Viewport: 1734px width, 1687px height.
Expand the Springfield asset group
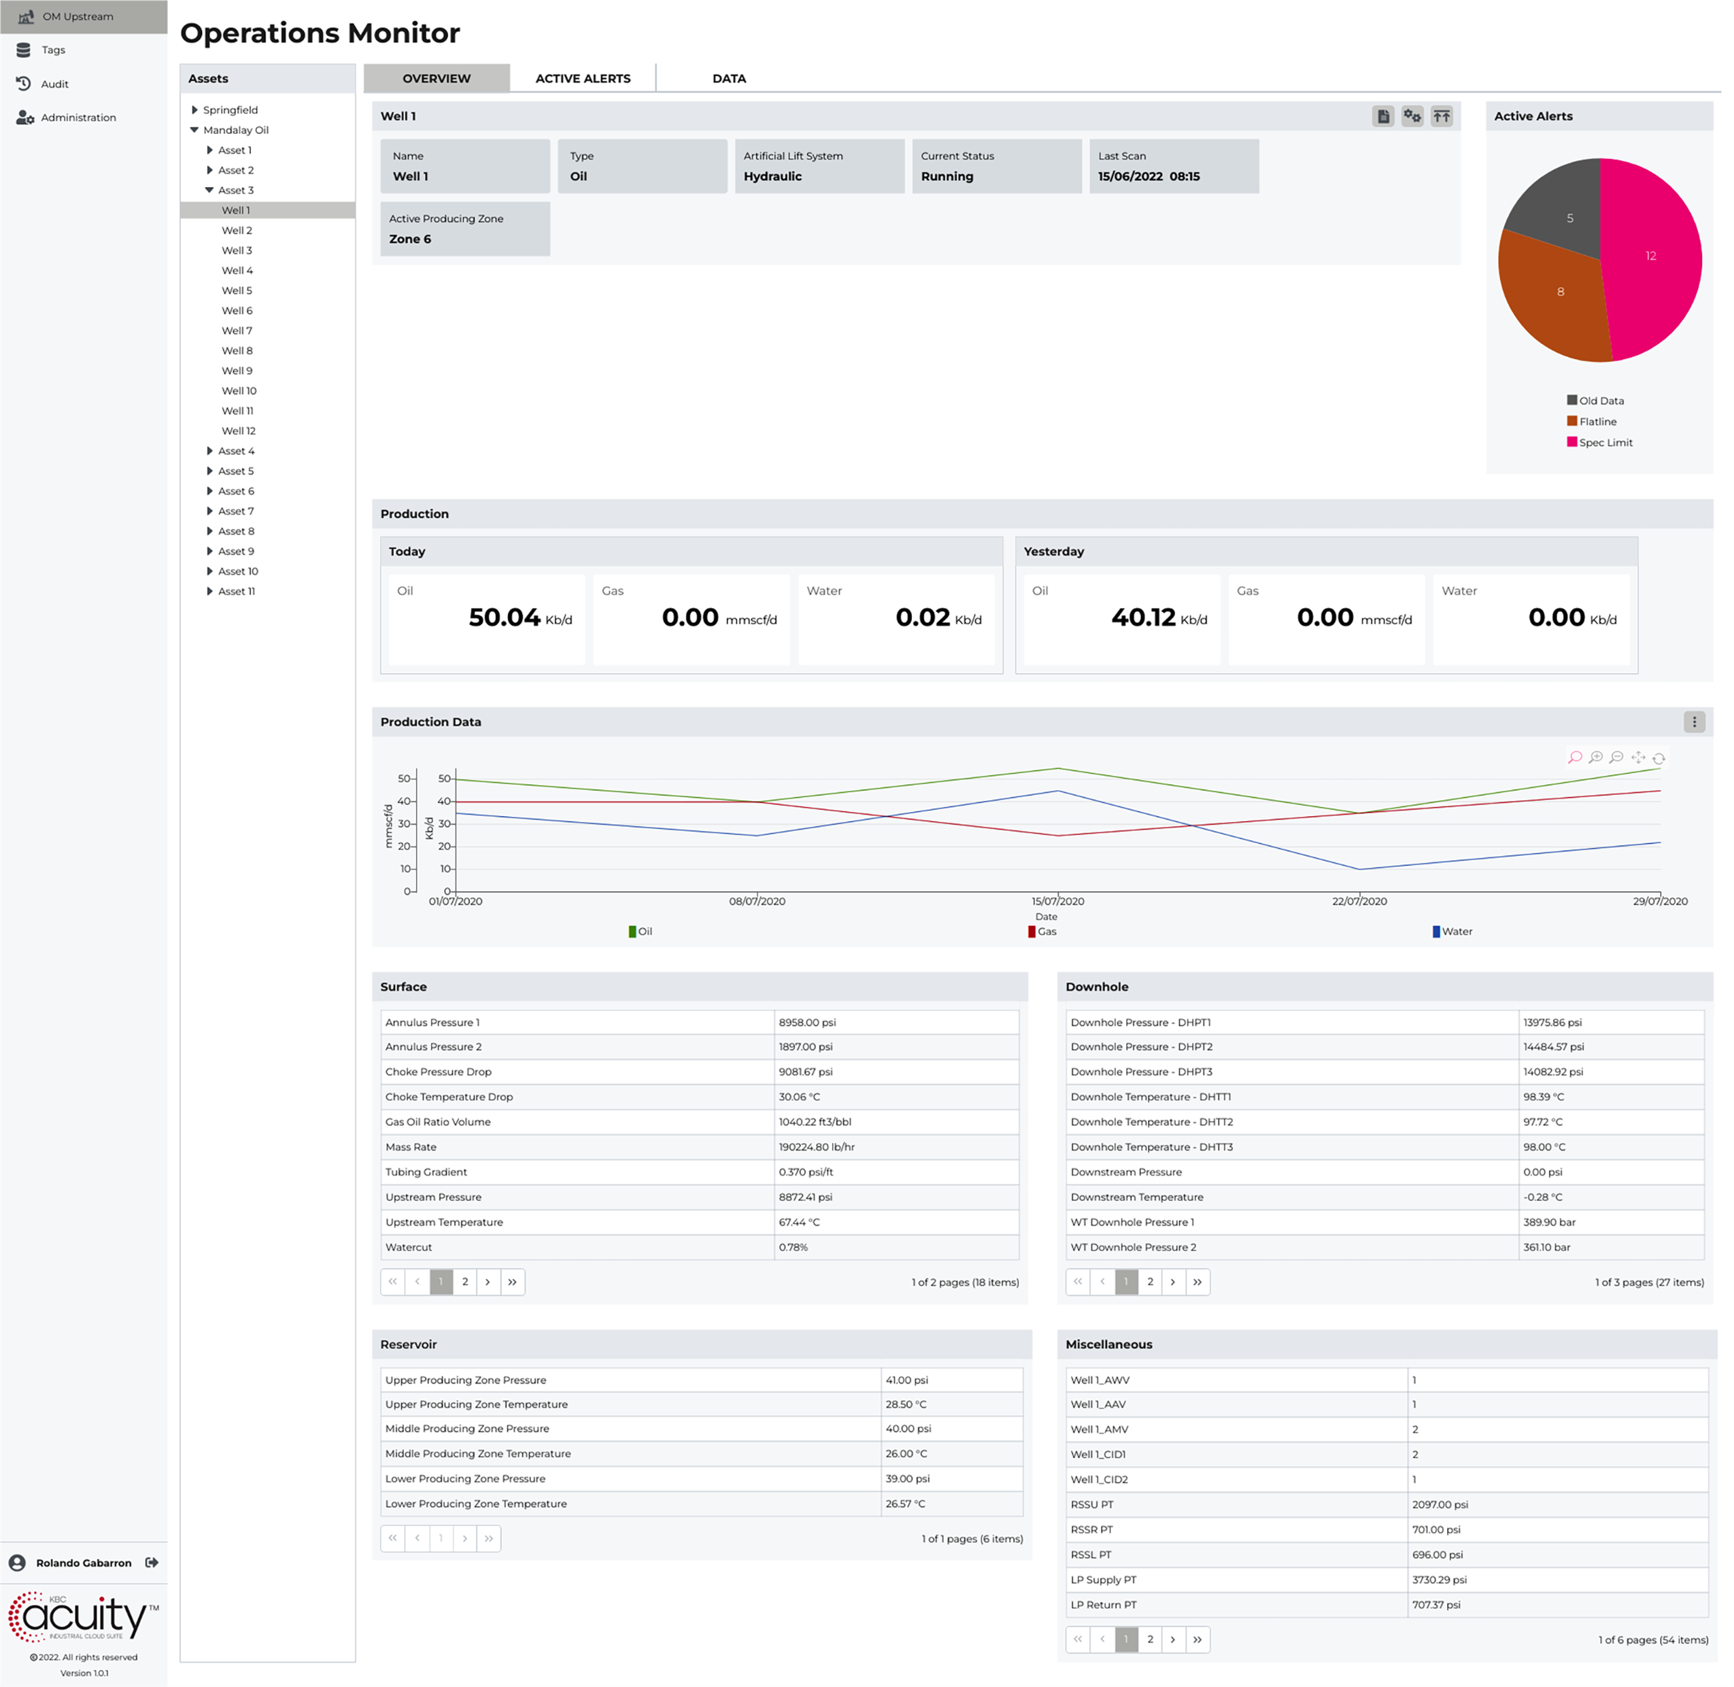click(x=195, y=110)
